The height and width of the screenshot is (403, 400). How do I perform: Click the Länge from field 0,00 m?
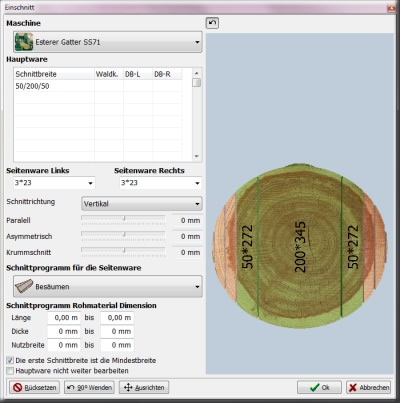(x=64, y=318)
